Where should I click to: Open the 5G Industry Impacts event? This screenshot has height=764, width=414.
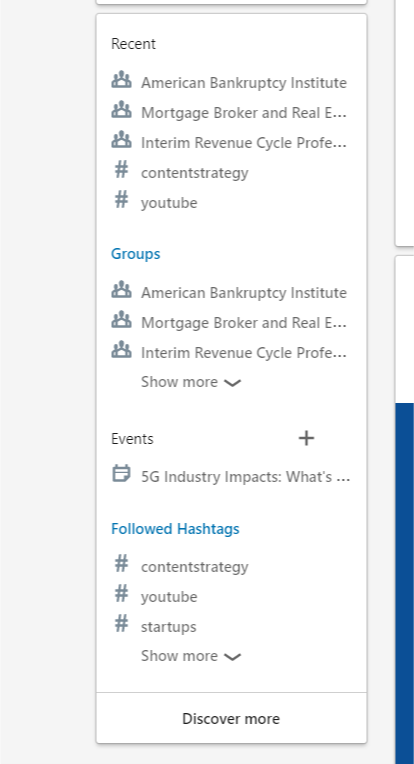coord(245,477)
